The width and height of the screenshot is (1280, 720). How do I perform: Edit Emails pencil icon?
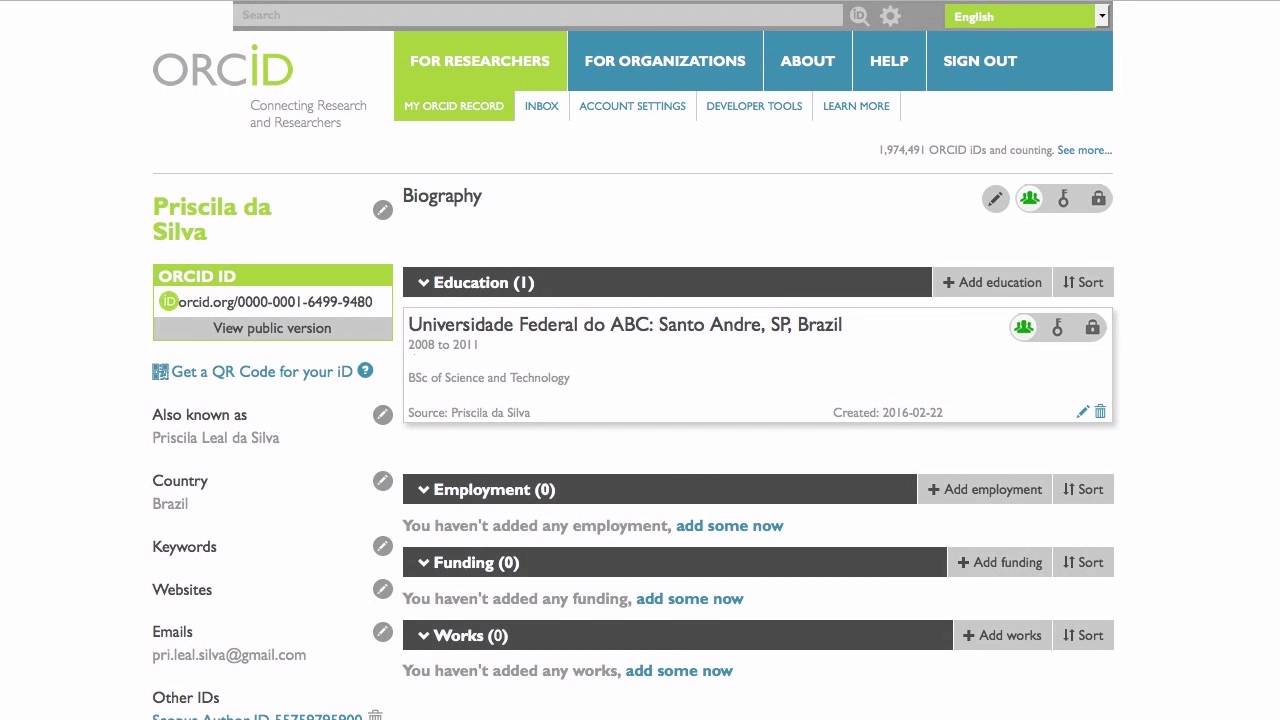[x=383, y=632]
